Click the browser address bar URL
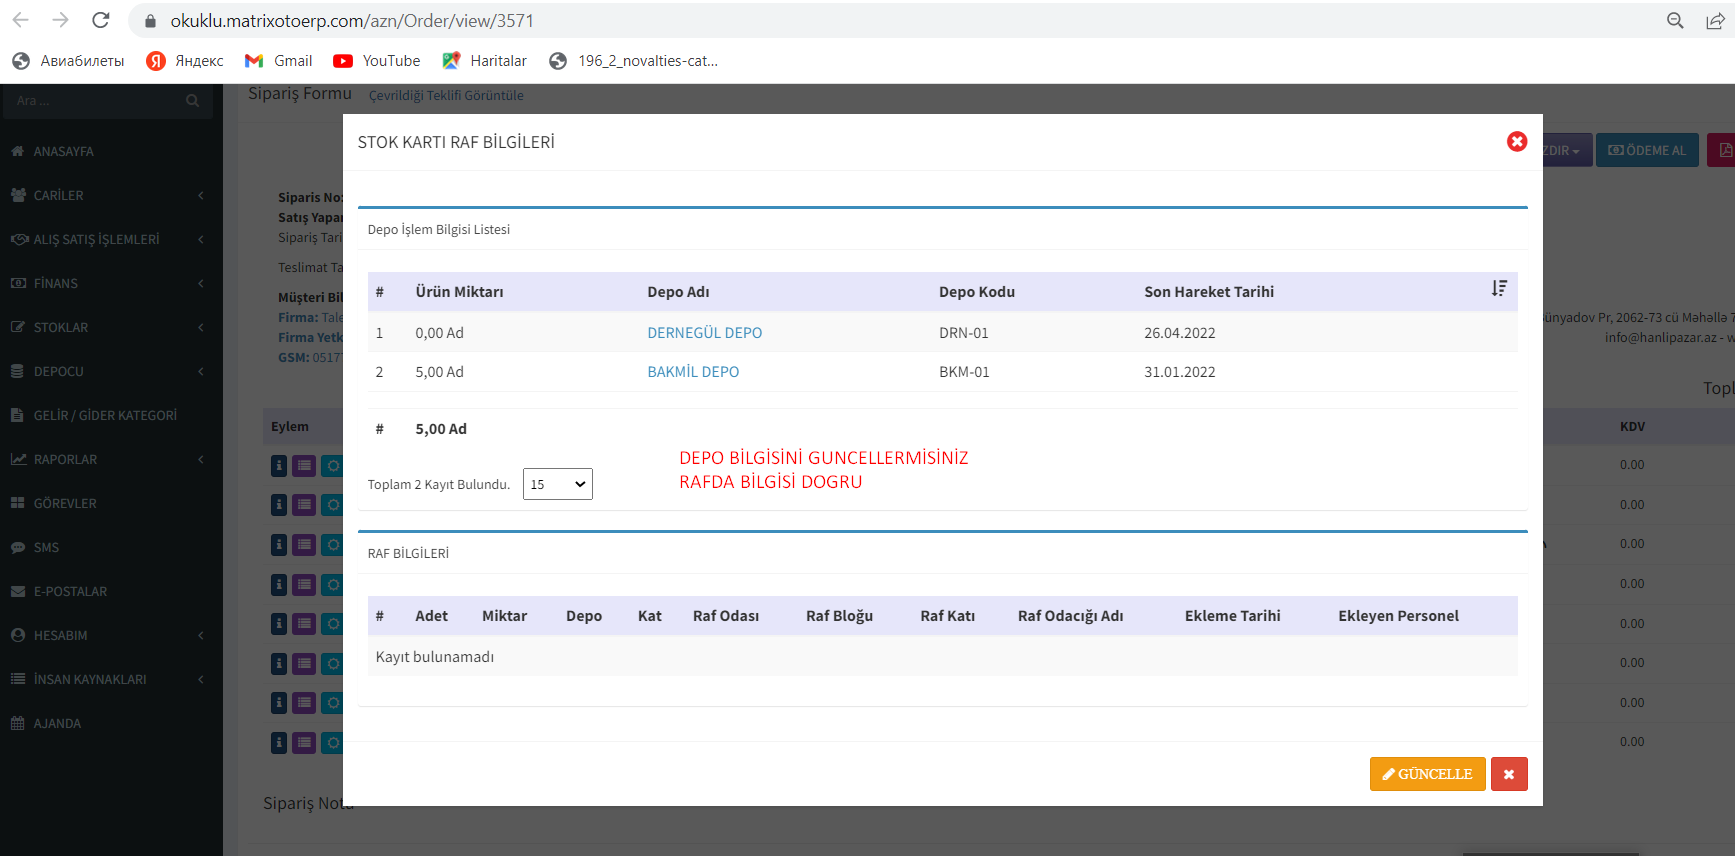The height and width of the screenshot is (856, 1735). pos(352,20)
